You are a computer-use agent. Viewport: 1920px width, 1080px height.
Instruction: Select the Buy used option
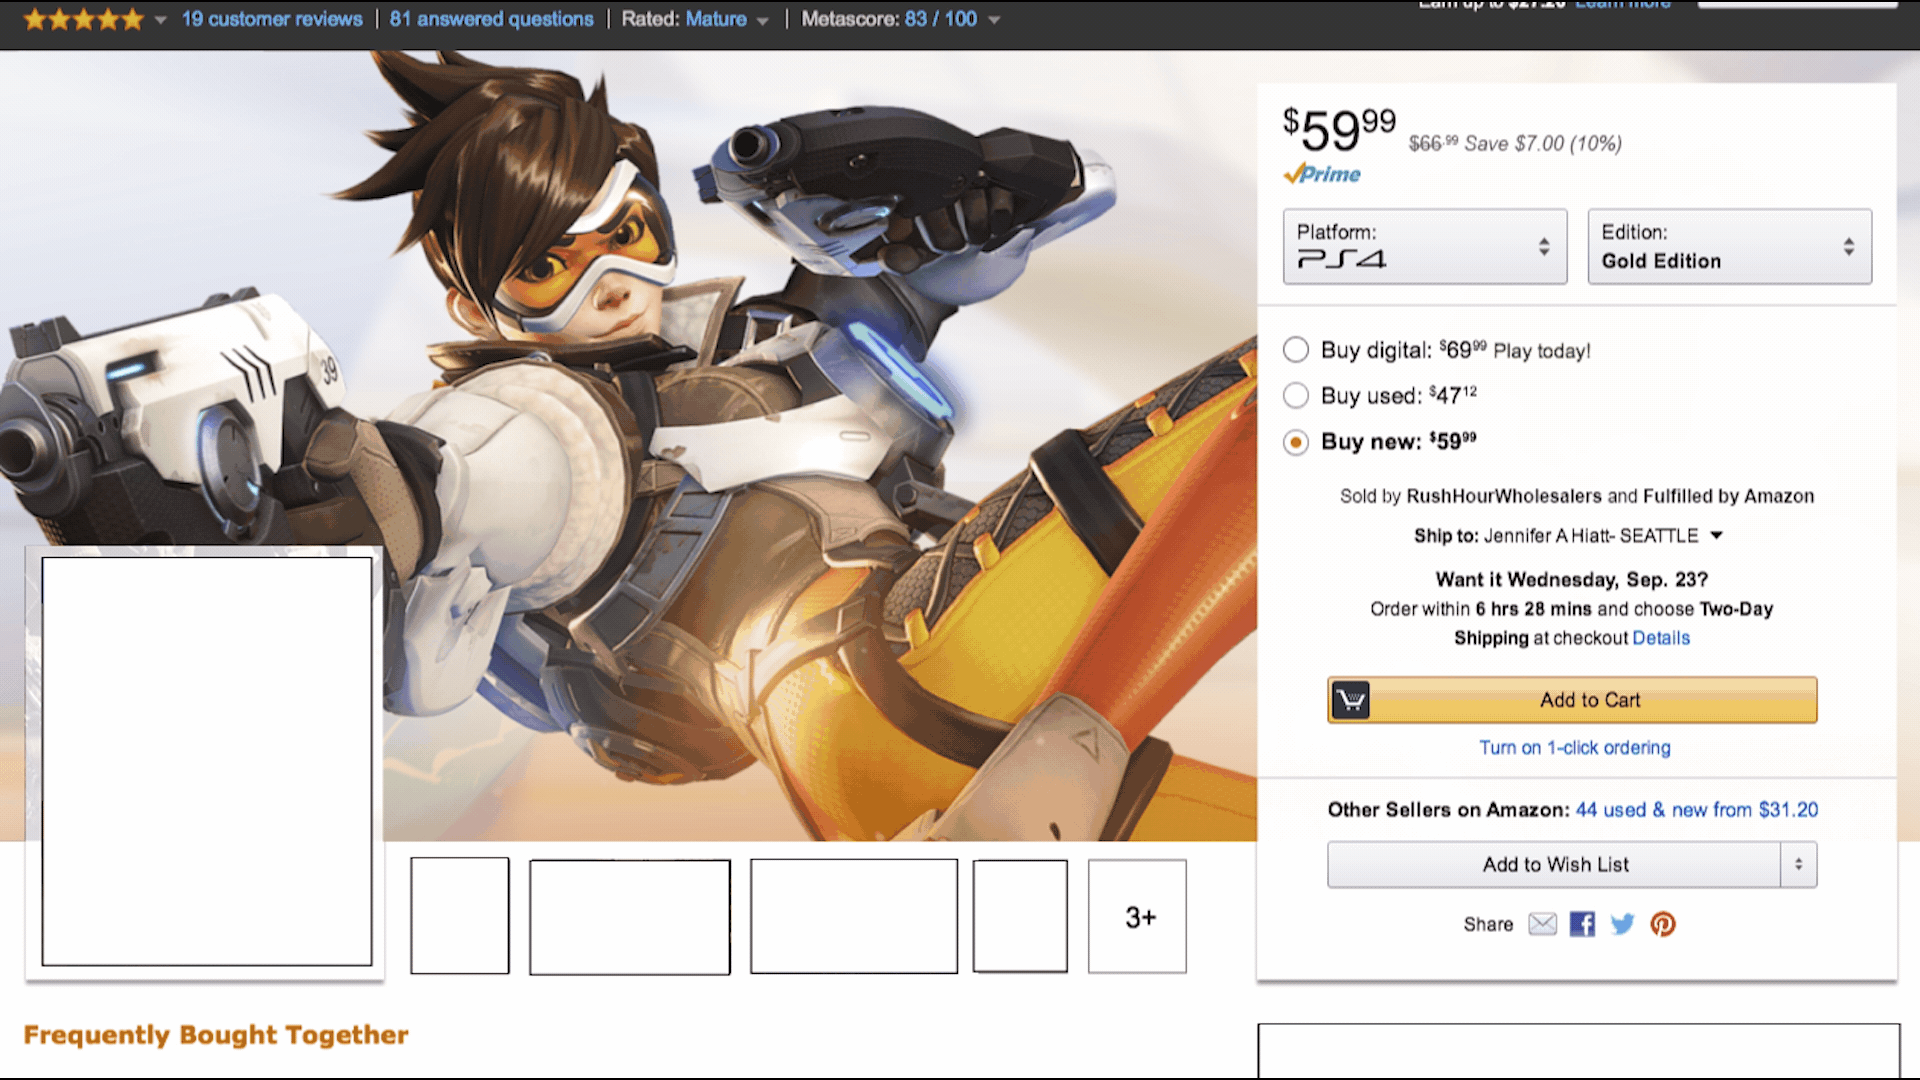coord(1296,396)
